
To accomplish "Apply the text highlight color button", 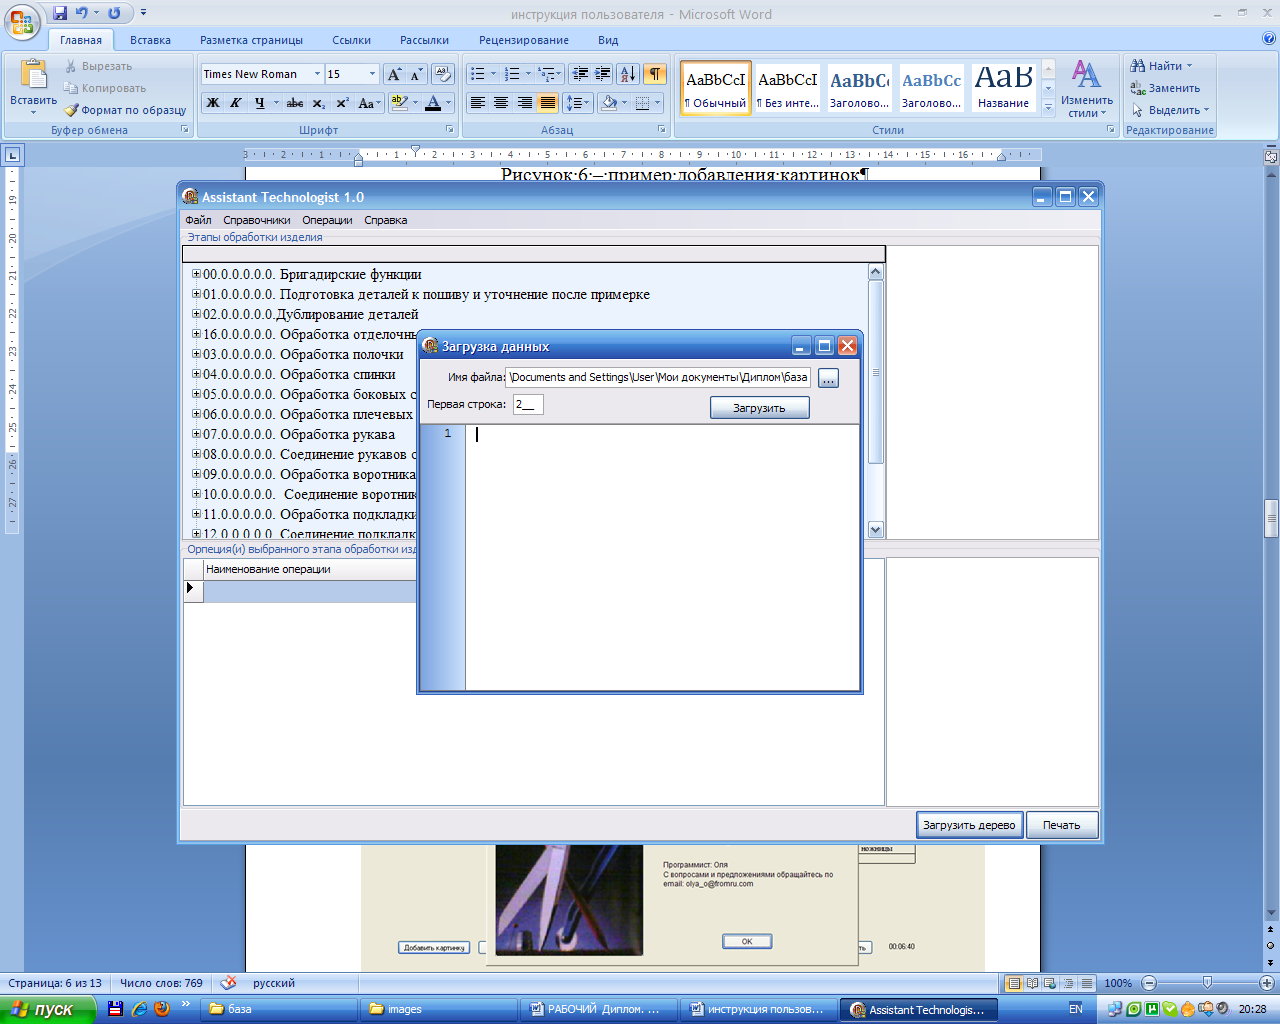I will click(398, 102).
